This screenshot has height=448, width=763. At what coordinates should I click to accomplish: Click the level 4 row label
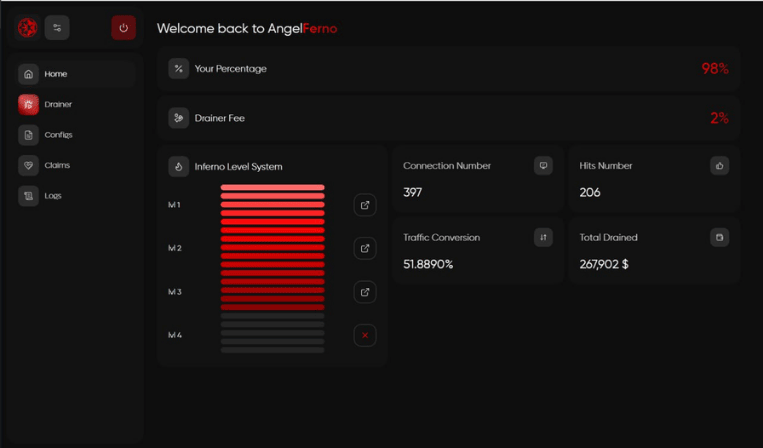coord(175,335)
